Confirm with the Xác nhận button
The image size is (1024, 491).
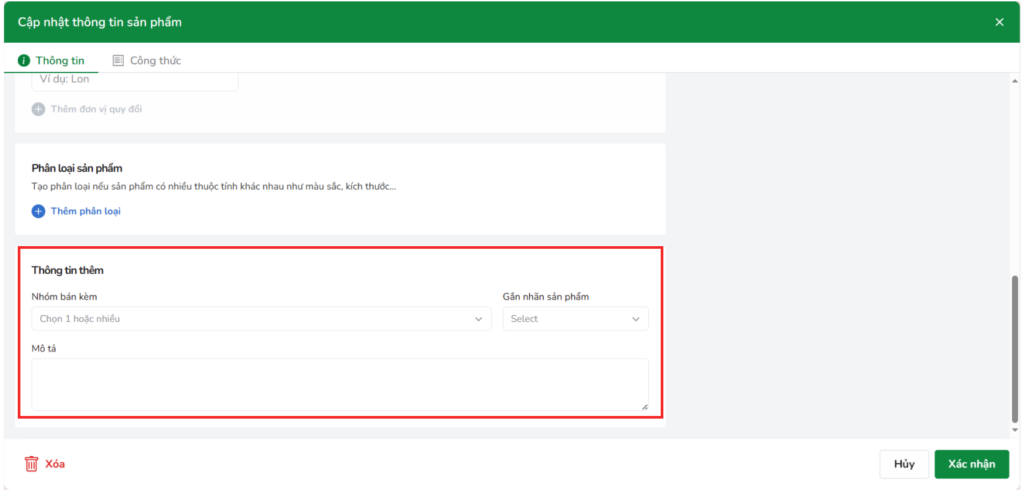tap(972, 464)
